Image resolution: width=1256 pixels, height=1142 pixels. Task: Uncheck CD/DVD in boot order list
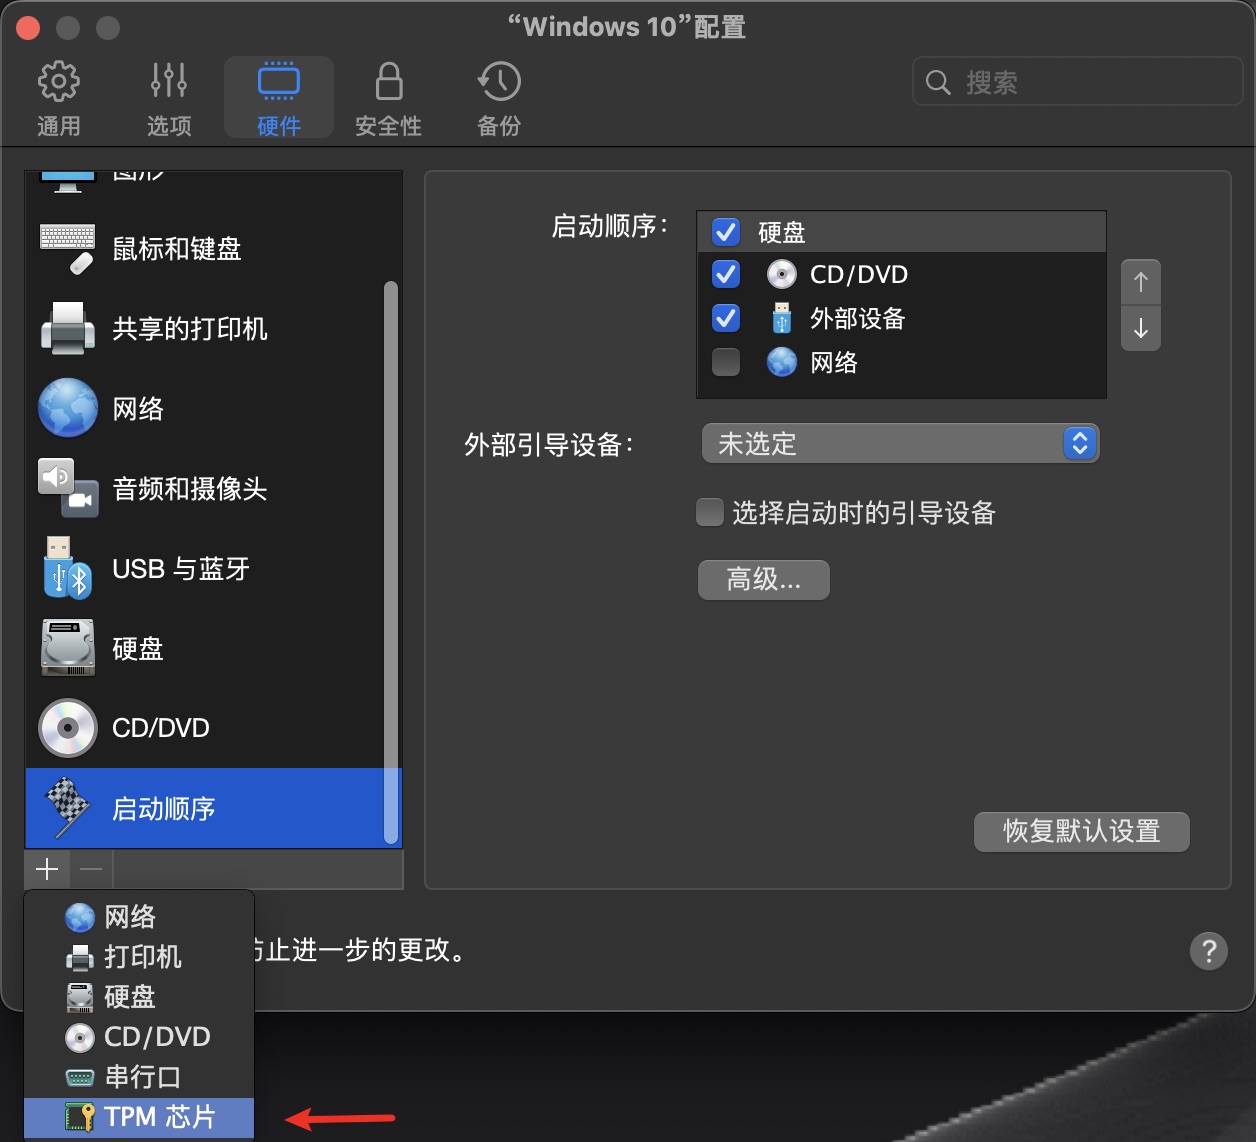pyautogui.click(x=726, y=274)
